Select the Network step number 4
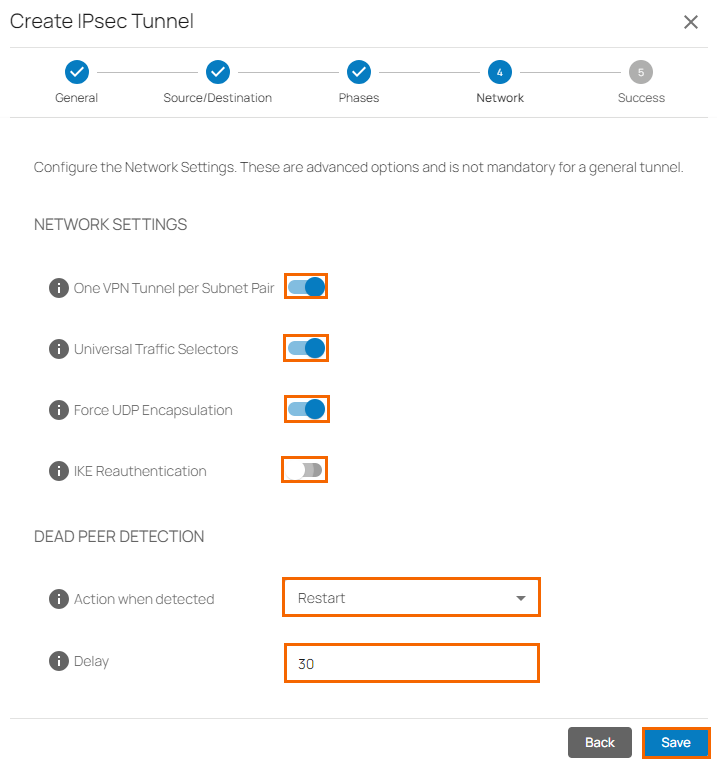The height and width of the screenshot is (762, 717). (500, 72)
